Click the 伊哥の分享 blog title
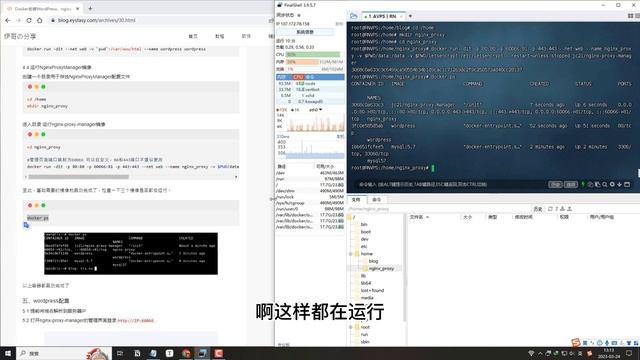Image resolution: width=640 pixels, height=360 pixels. 20,36
